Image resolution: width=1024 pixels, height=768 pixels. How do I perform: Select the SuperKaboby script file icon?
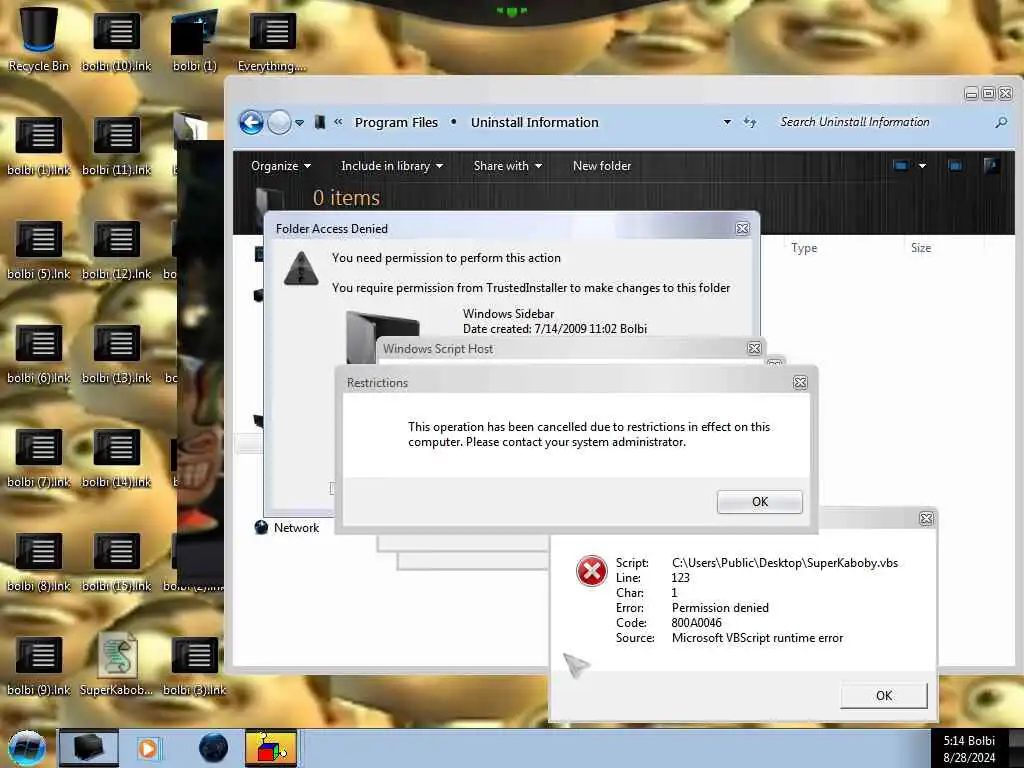117,665
